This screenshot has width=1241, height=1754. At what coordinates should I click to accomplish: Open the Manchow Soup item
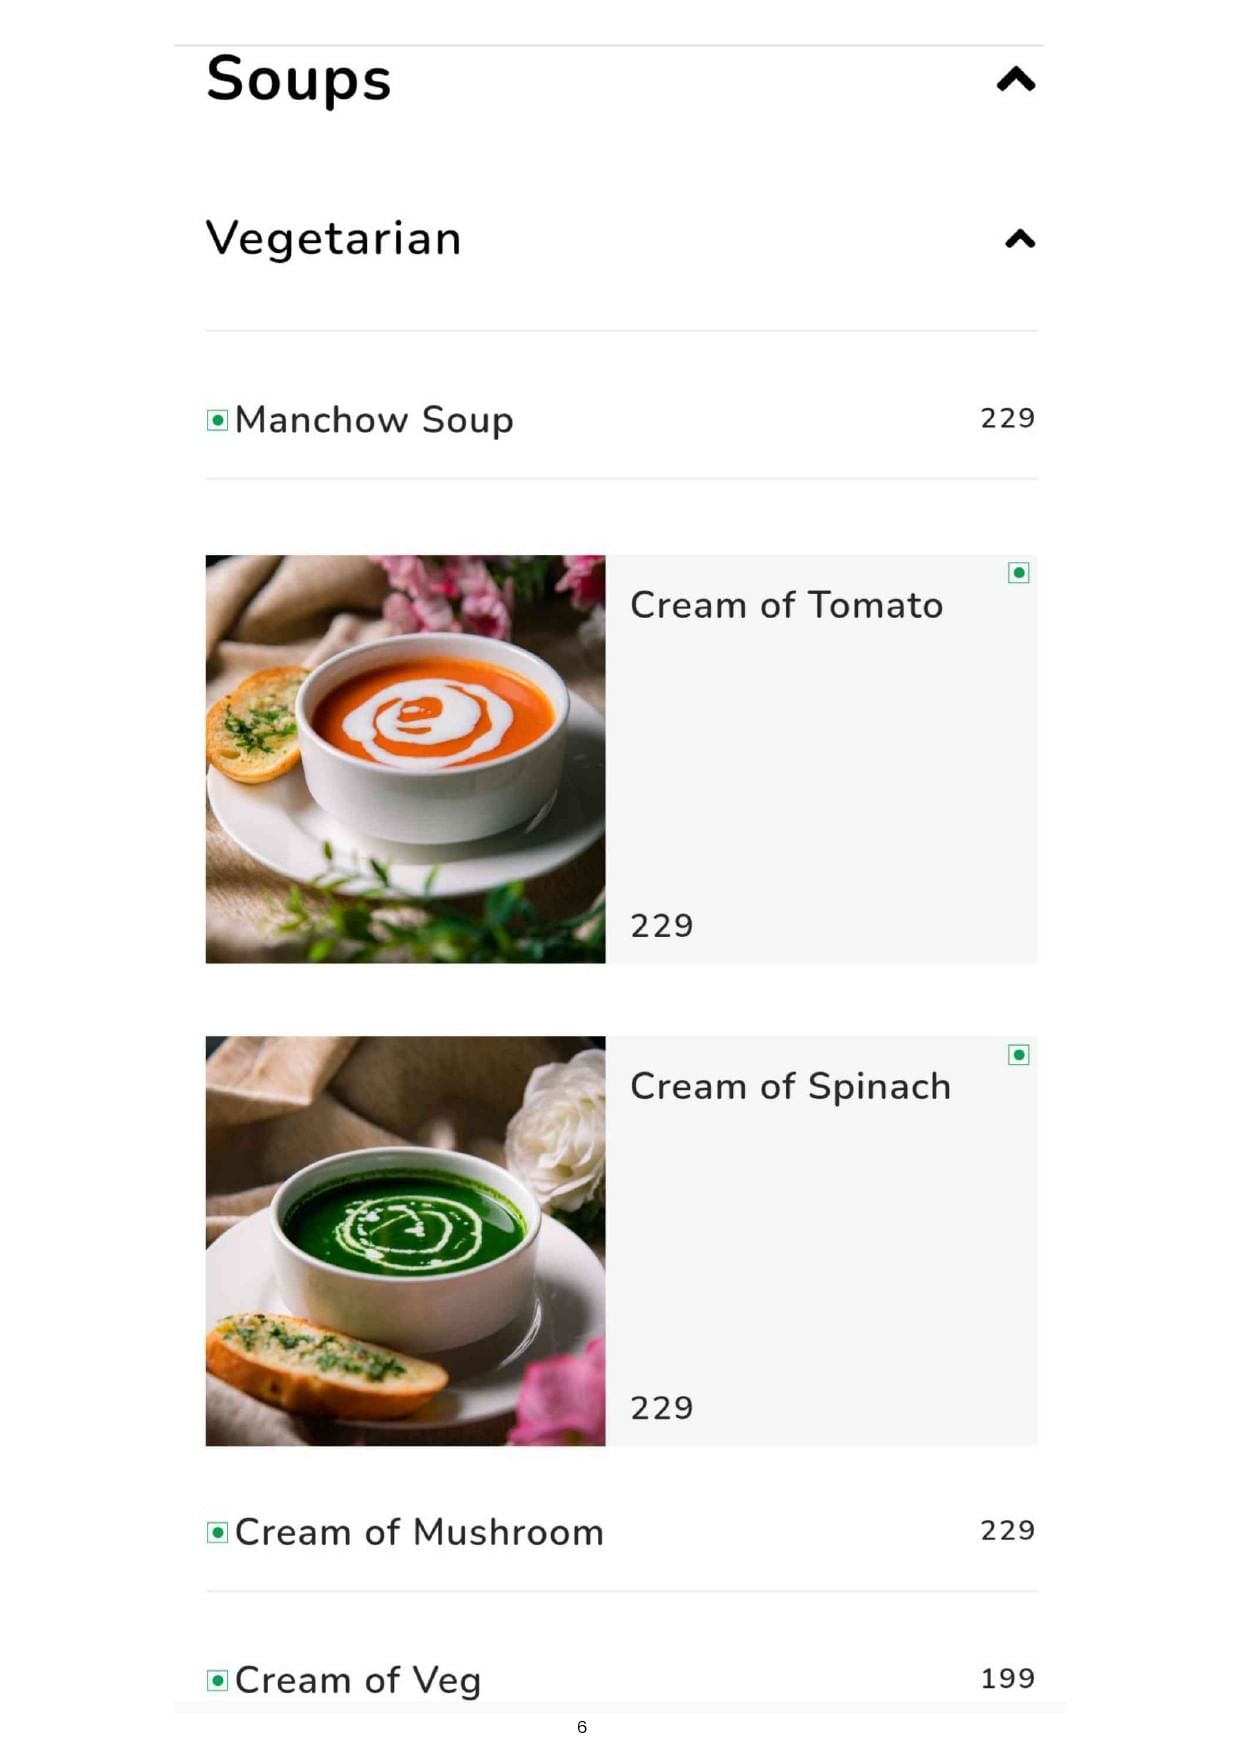coord(374,420)
